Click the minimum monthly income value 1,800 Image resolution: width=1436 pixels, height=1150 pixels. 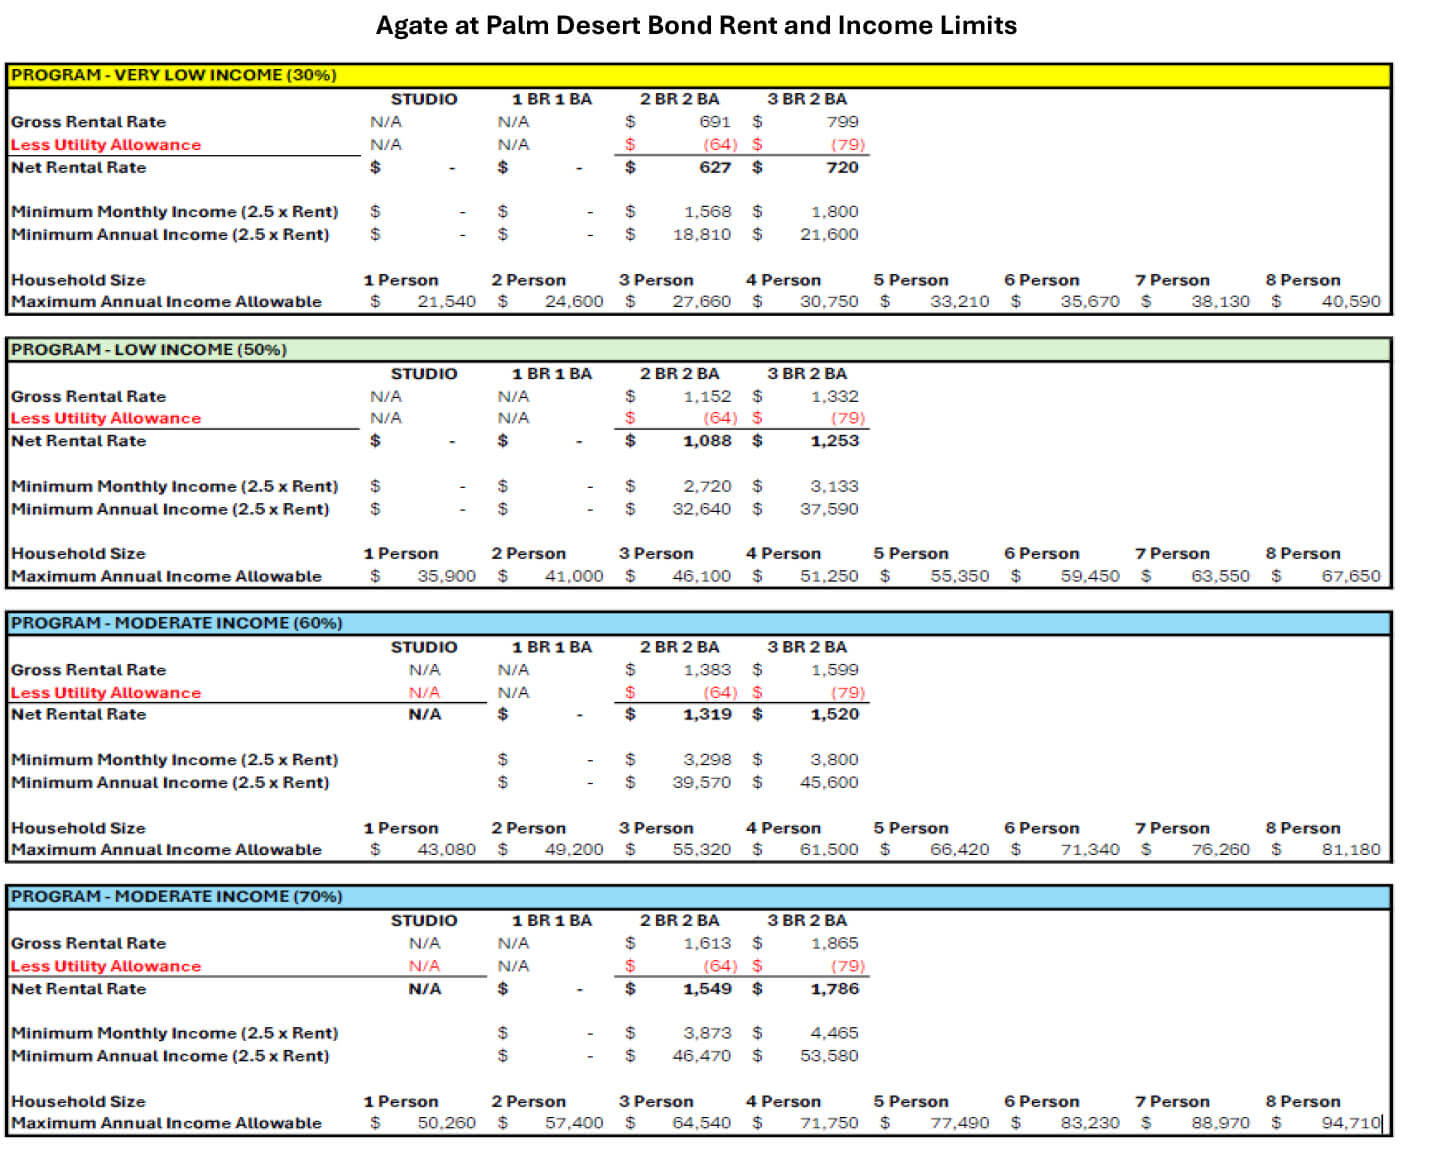tap(834, 212)
